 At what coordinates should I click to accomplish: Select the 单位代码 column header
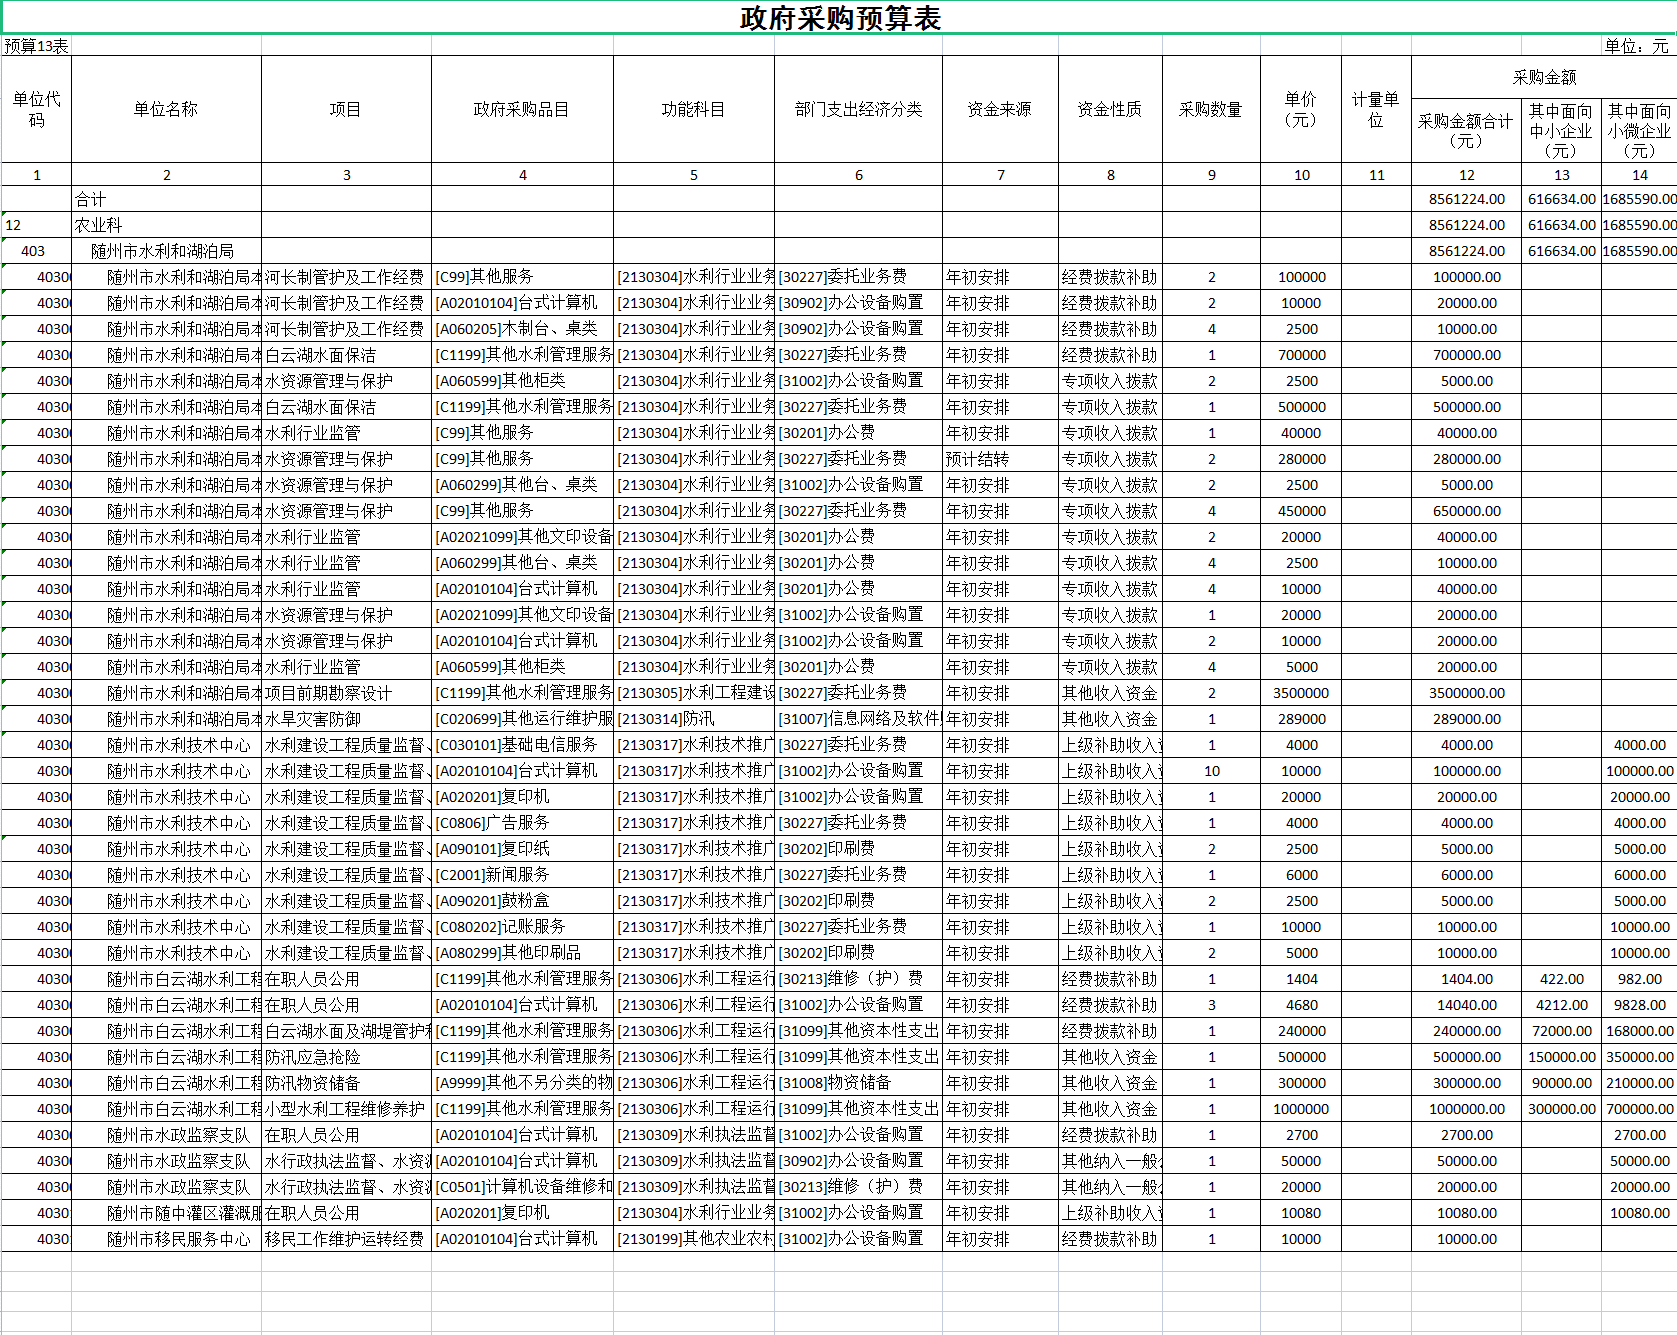tap(36, 109)
